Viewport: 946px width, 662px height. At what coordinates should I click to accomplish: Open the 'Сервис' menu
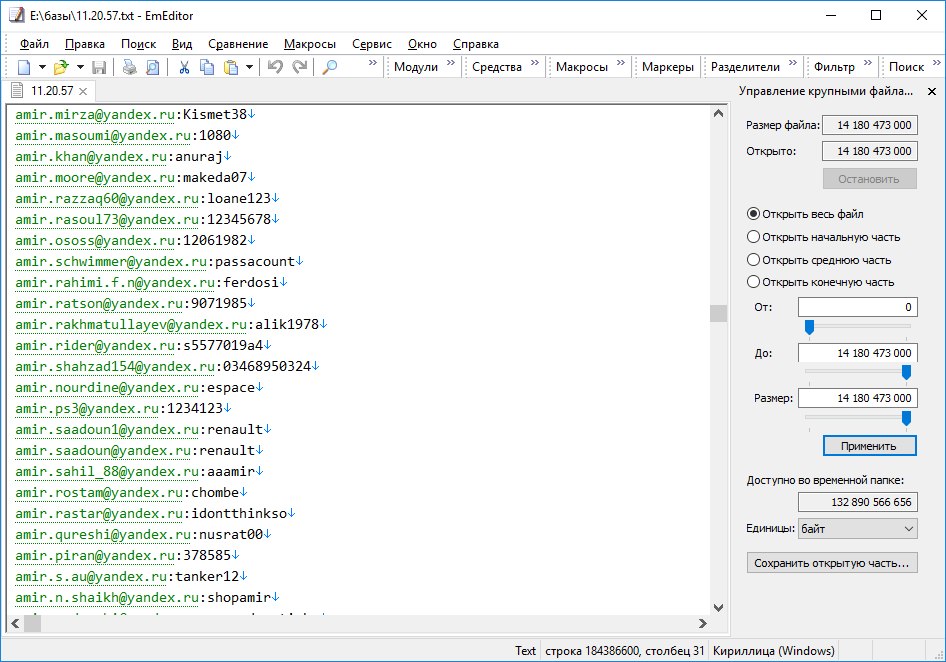372,44
